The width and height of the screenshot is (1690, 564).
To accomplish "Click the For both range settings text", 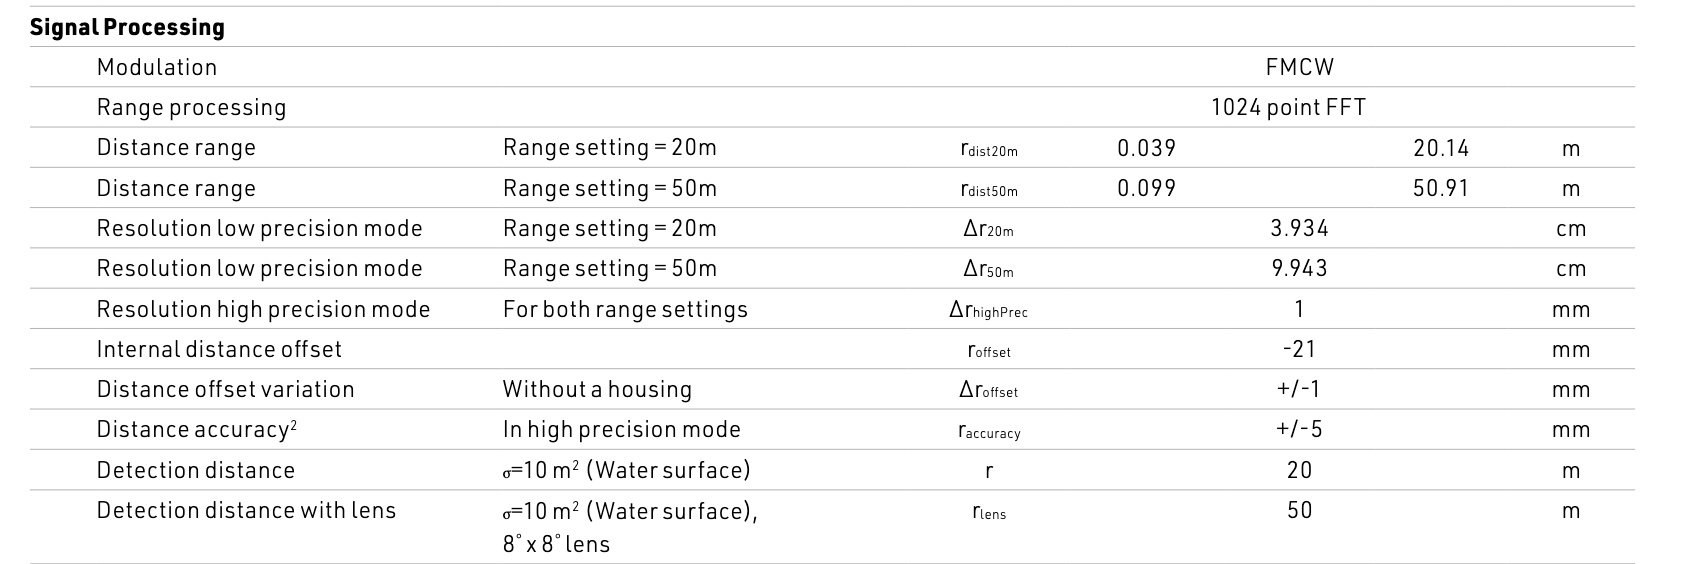I will click(625, 309).
